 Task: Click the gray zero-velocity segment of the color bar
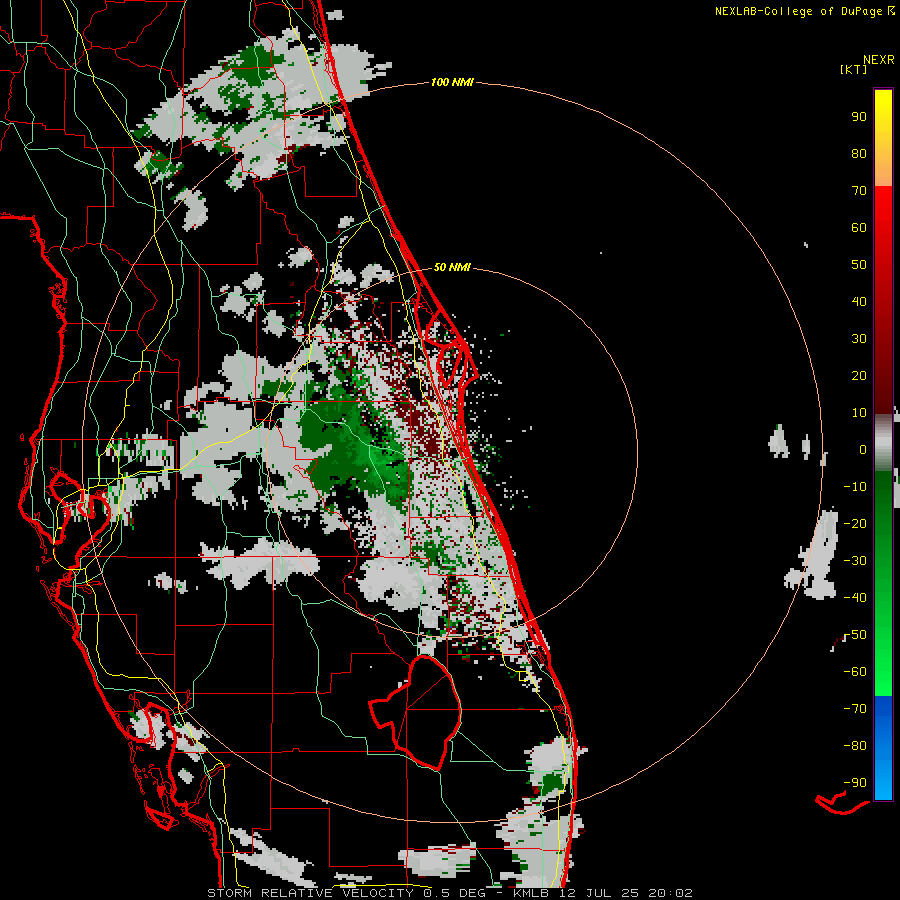pyautogui.click(x=883, y=442)
